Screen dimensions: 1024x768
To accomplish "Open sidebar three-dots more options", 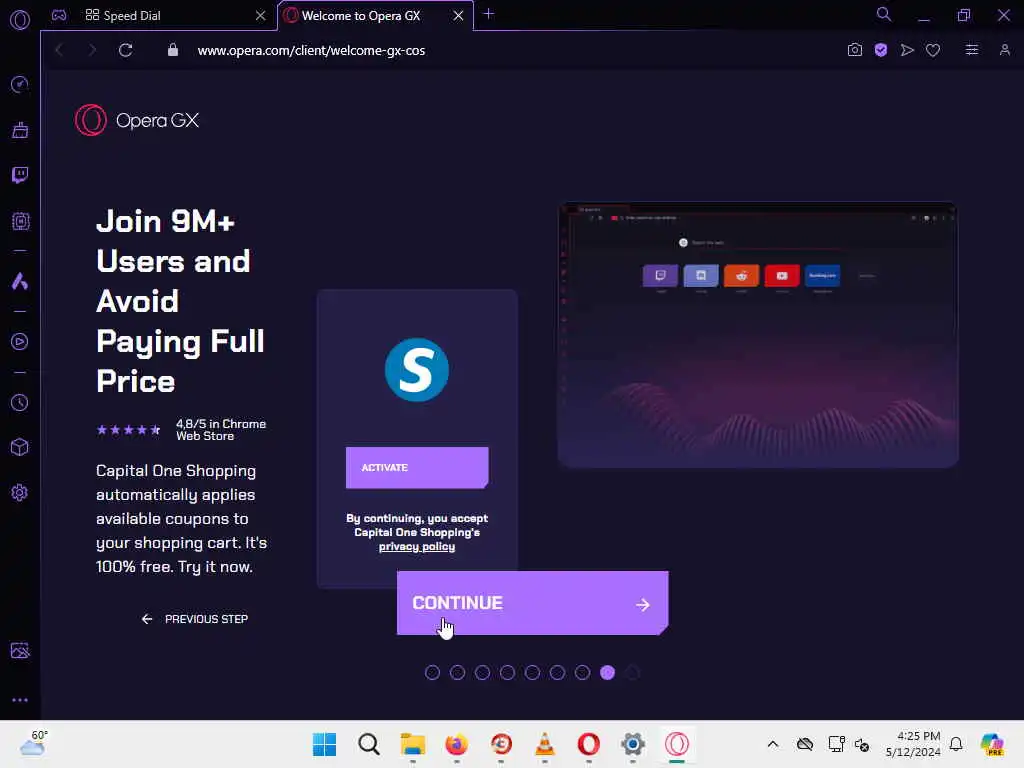I will (x=20, y=700).
